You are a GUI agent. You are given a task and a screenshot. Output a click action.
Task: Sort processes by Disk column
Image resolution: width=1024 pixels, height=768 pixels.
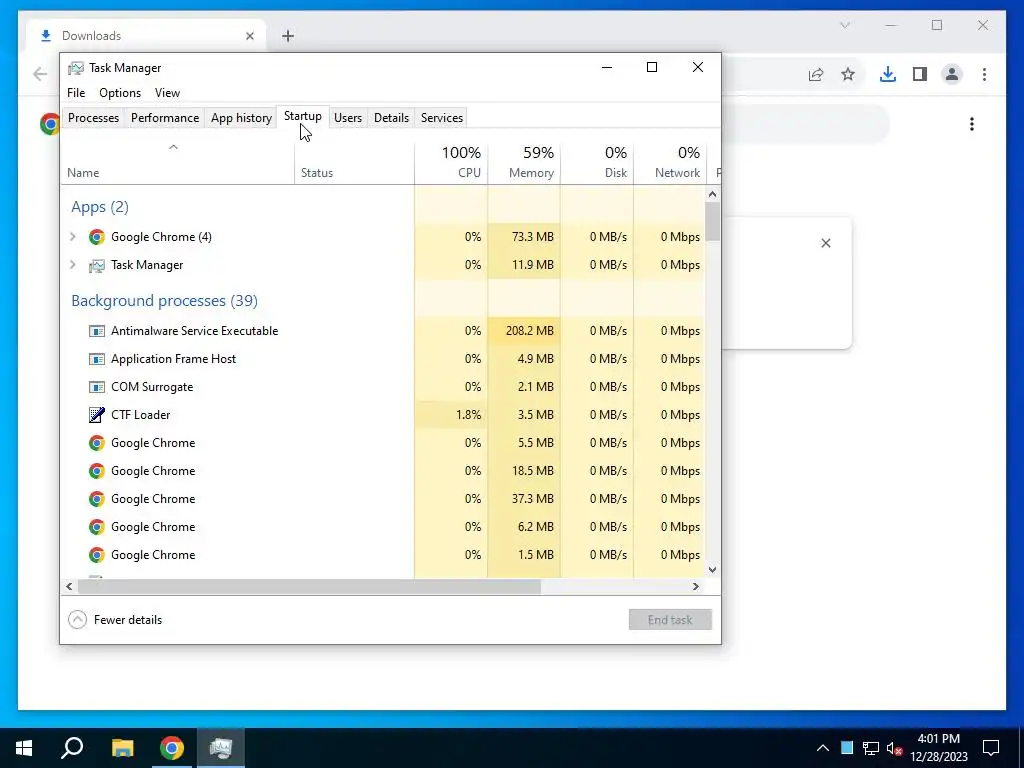pyautogui.click(x=597, y=162)
